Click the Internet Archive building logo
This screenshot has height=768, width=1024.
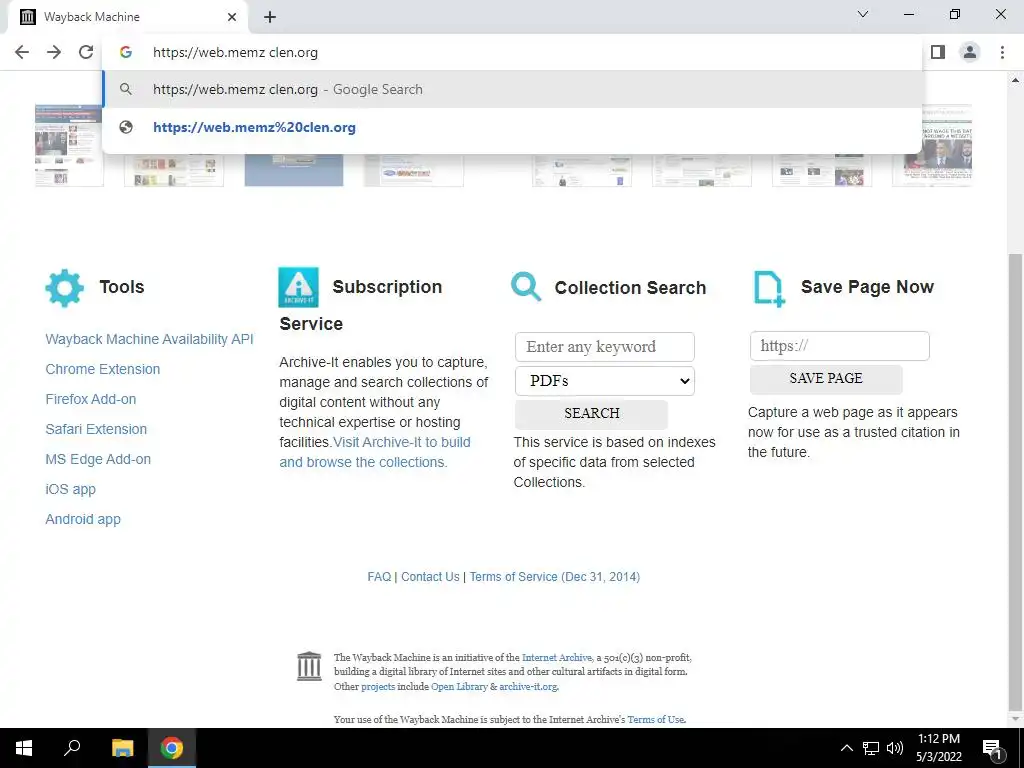[x=309, y=666]
